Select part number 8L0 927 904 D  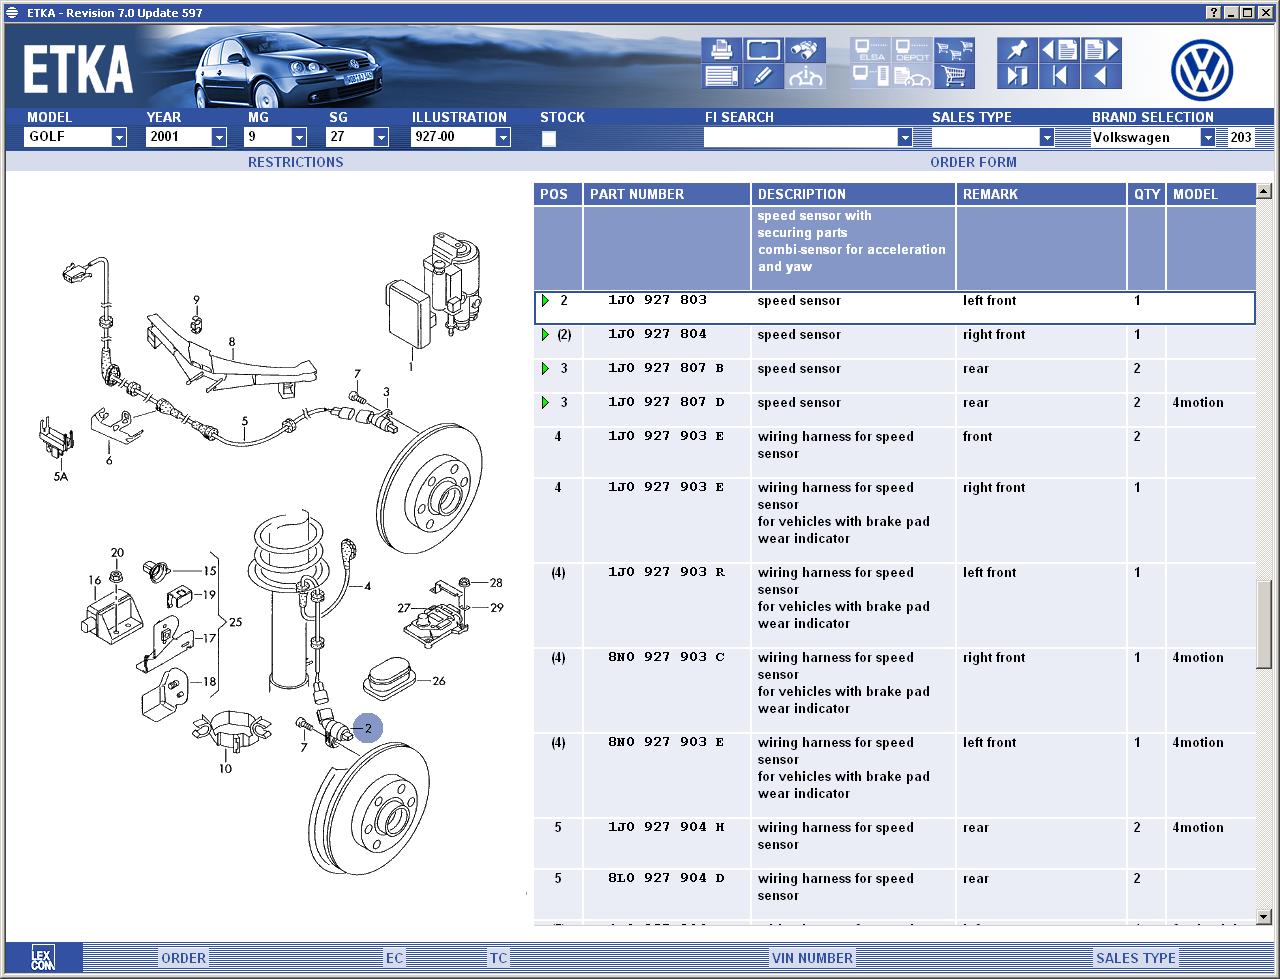[666, 878]
